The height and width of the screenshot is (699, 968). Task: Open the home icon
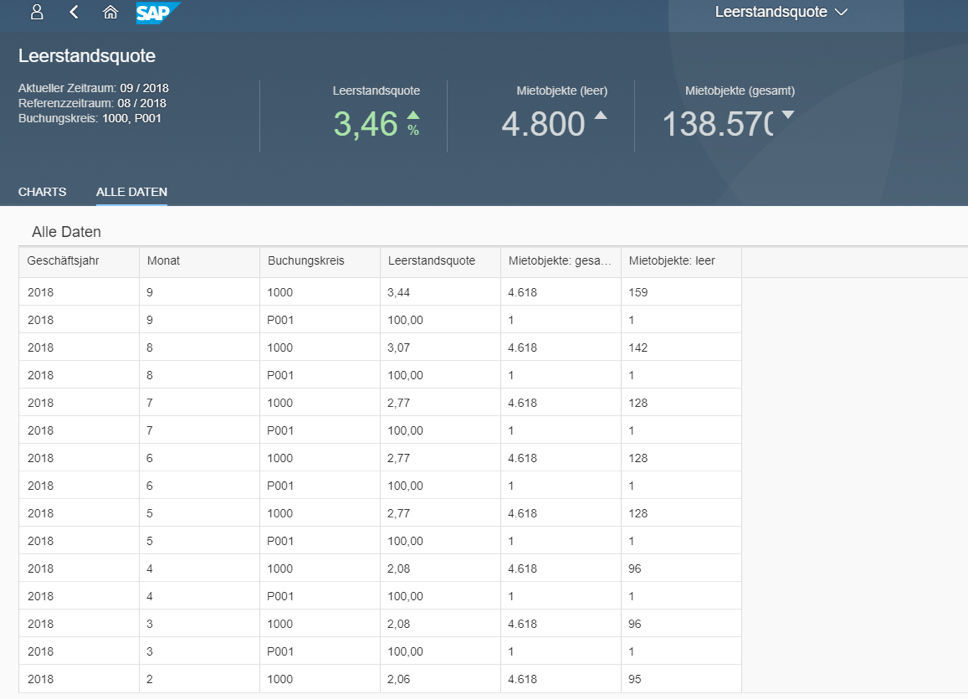tap(111, 12)
